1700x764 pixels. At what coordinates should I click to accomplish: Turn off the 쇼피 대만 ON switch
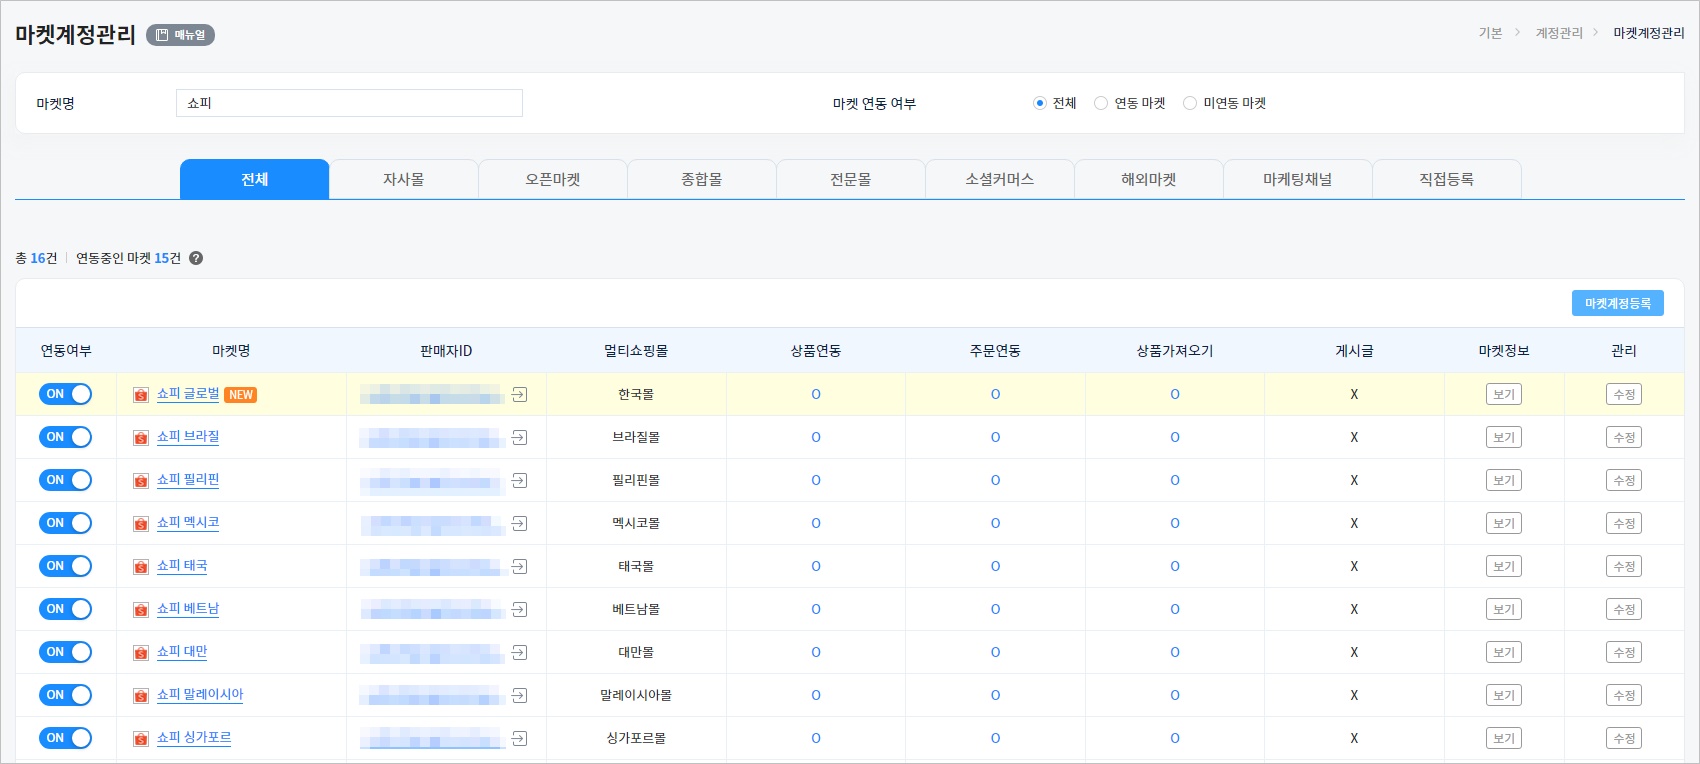pos(66,652)
